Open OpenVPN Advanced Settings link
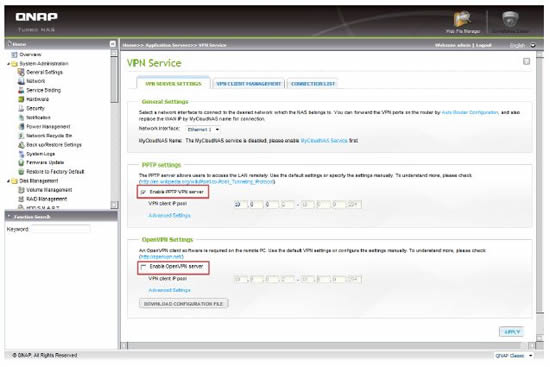Viewport: 550px width, 367px height. (x=169, y=291)
